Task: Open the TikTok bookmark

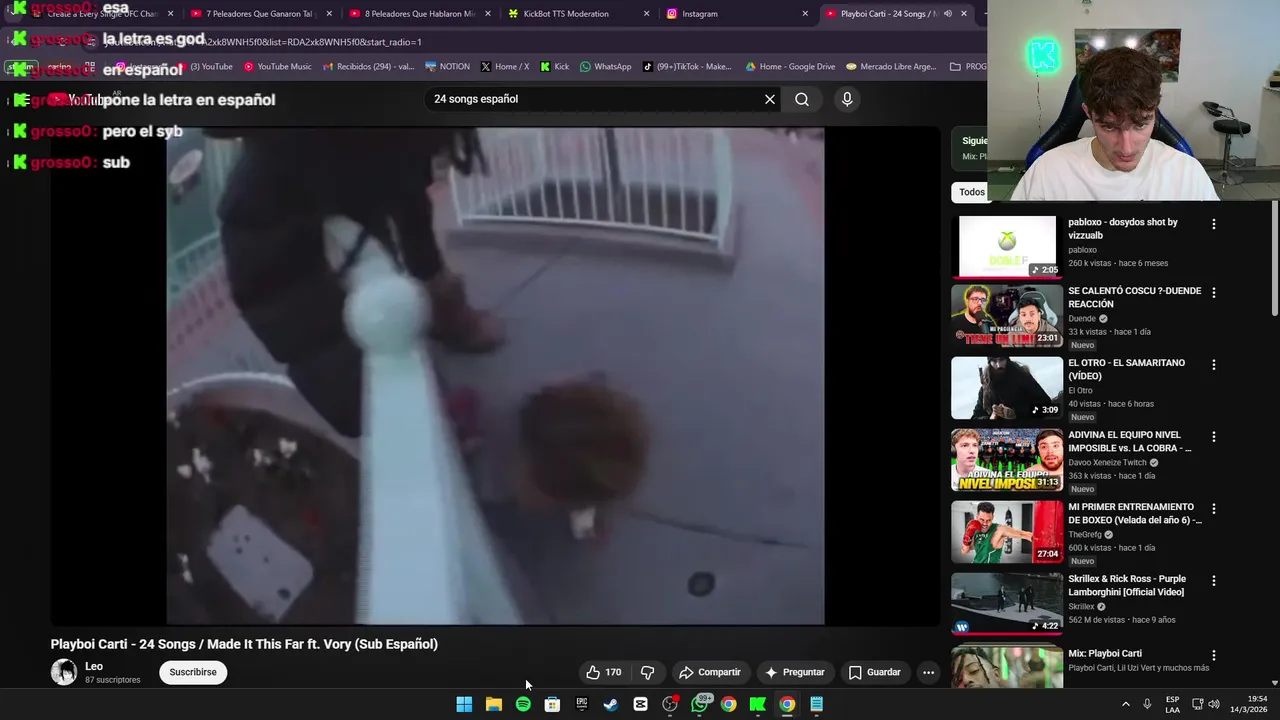Action: [688, 67]
